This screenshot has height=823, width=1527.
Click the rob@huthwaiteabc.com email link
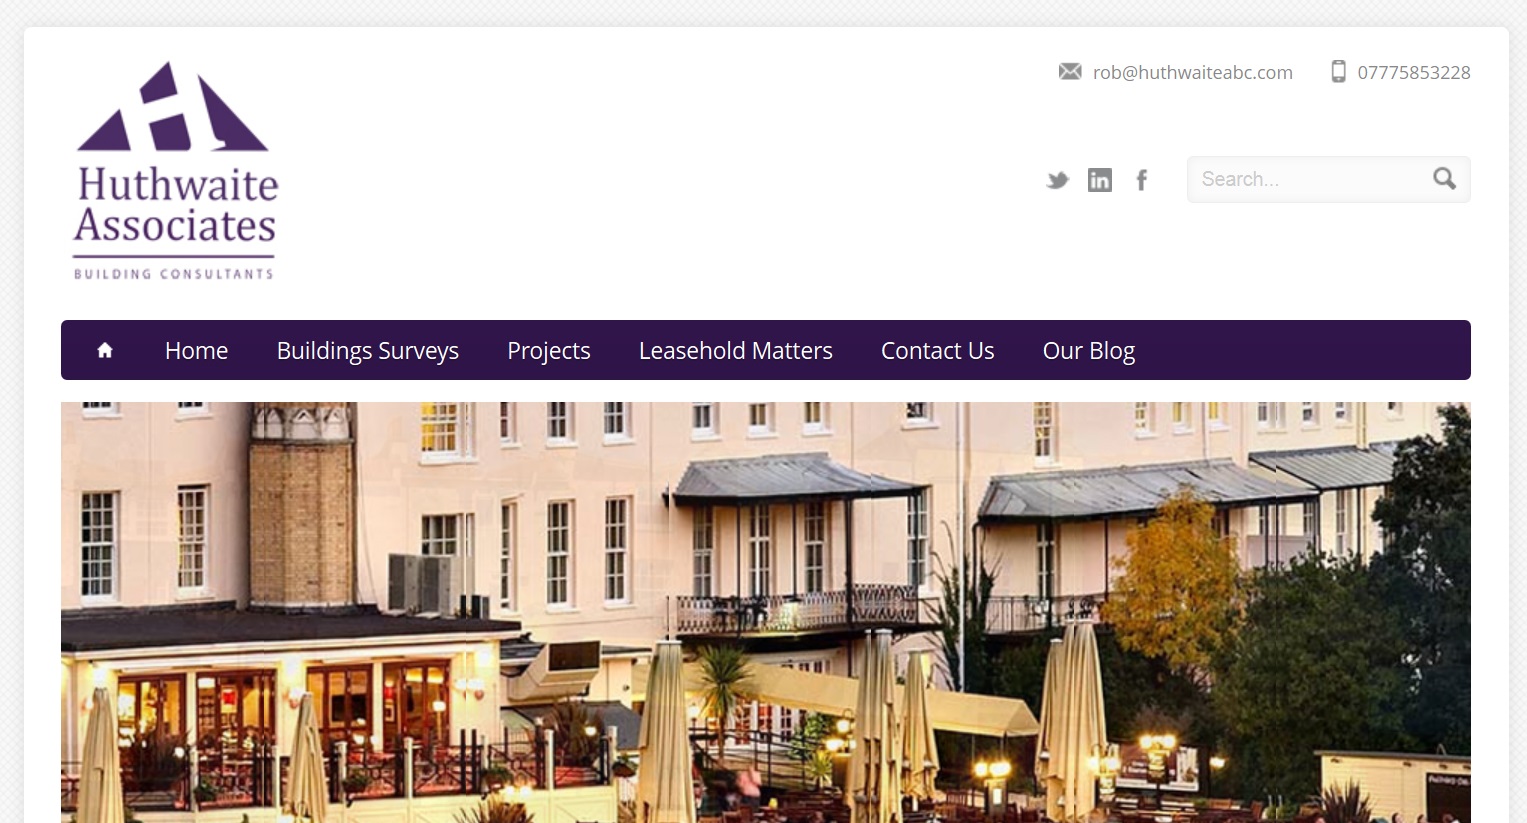[1193, 72]
